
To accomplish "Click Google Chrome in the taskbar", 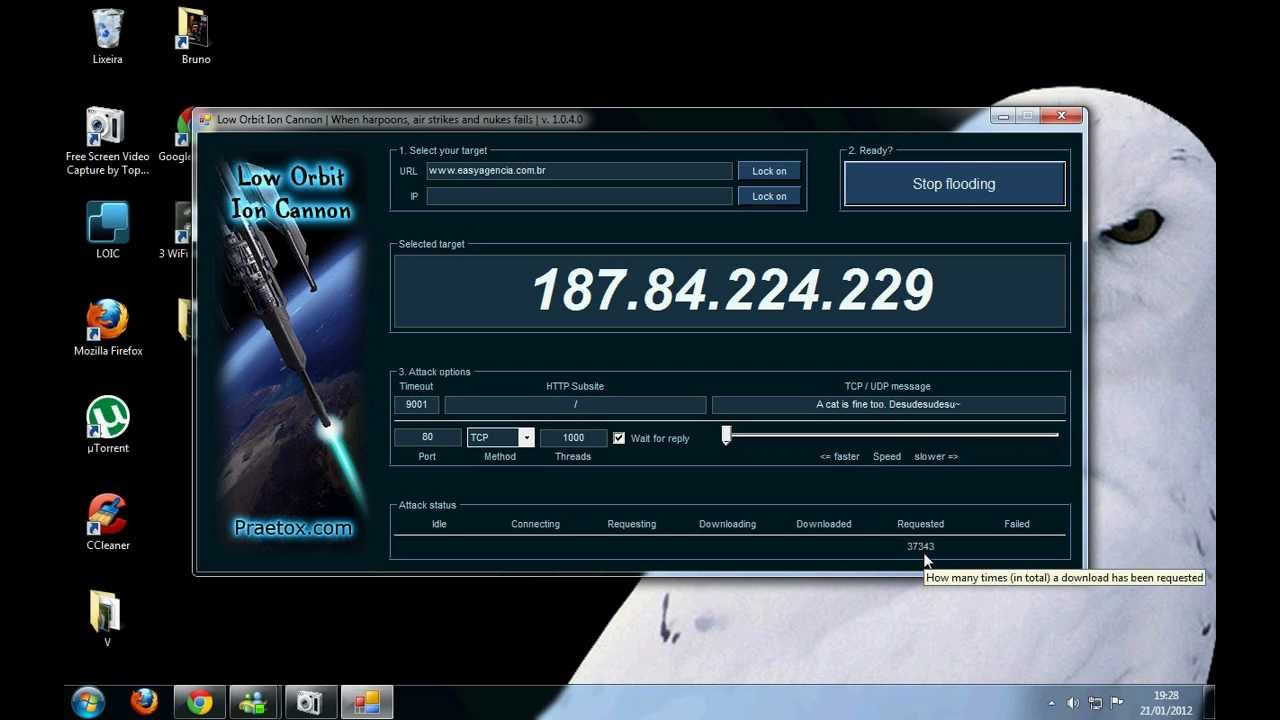I will coord(200,703).
